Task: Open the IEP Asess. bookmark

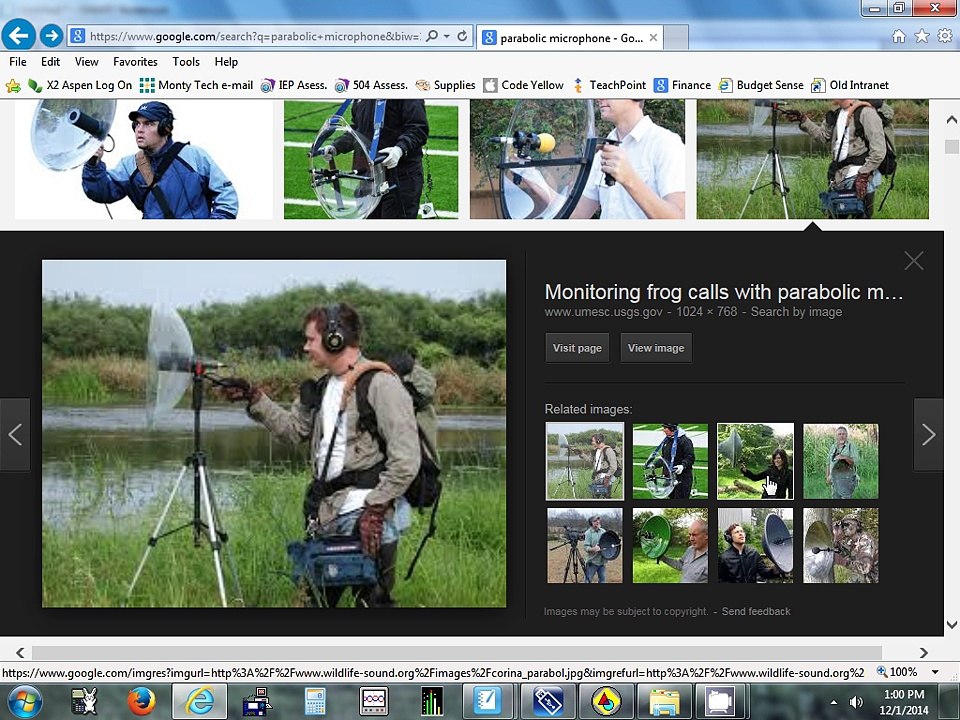Action: point(294,85)
